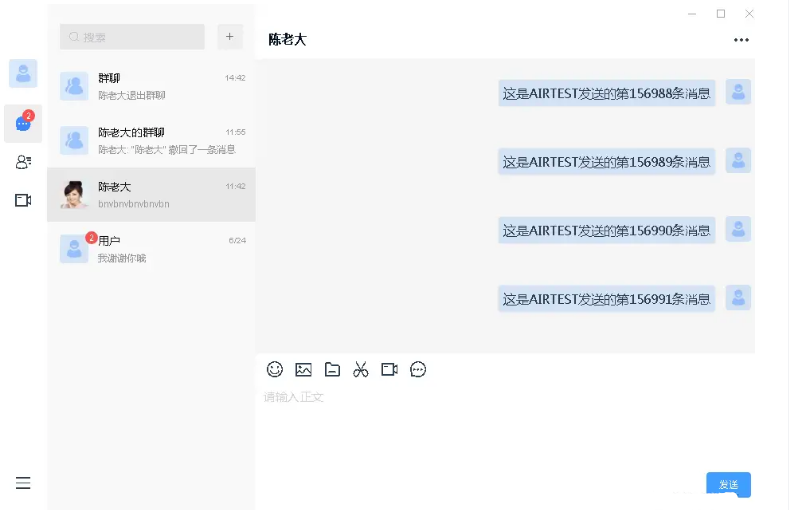
Task: Click the message bubble ending with 156991
Action: click(x=607, y=299)
